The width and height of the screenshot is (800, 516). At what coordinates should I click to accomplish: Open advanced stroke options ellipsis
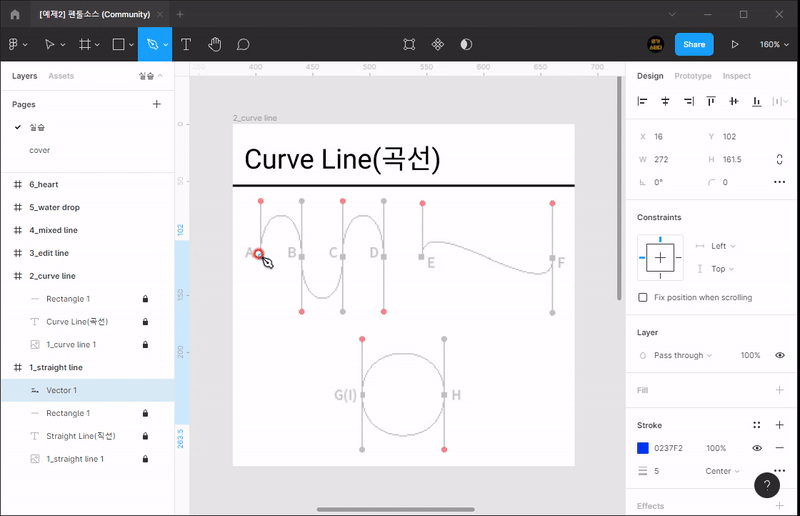click(780, 471)
